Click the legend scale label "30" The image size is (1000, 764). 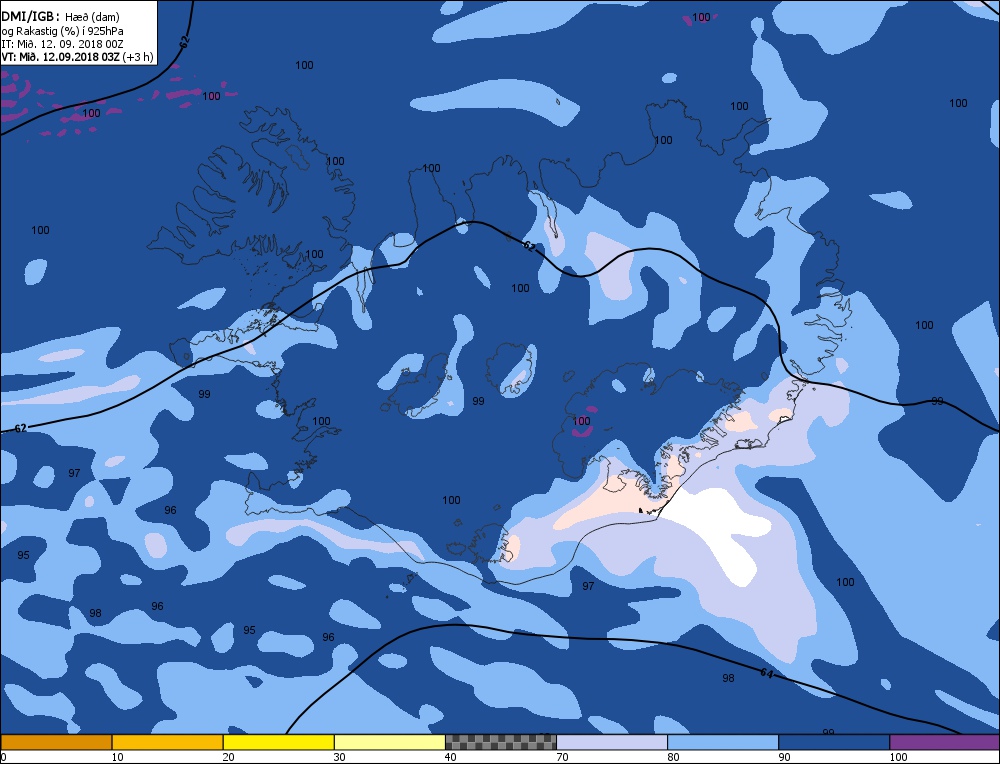tap(339, 757)
